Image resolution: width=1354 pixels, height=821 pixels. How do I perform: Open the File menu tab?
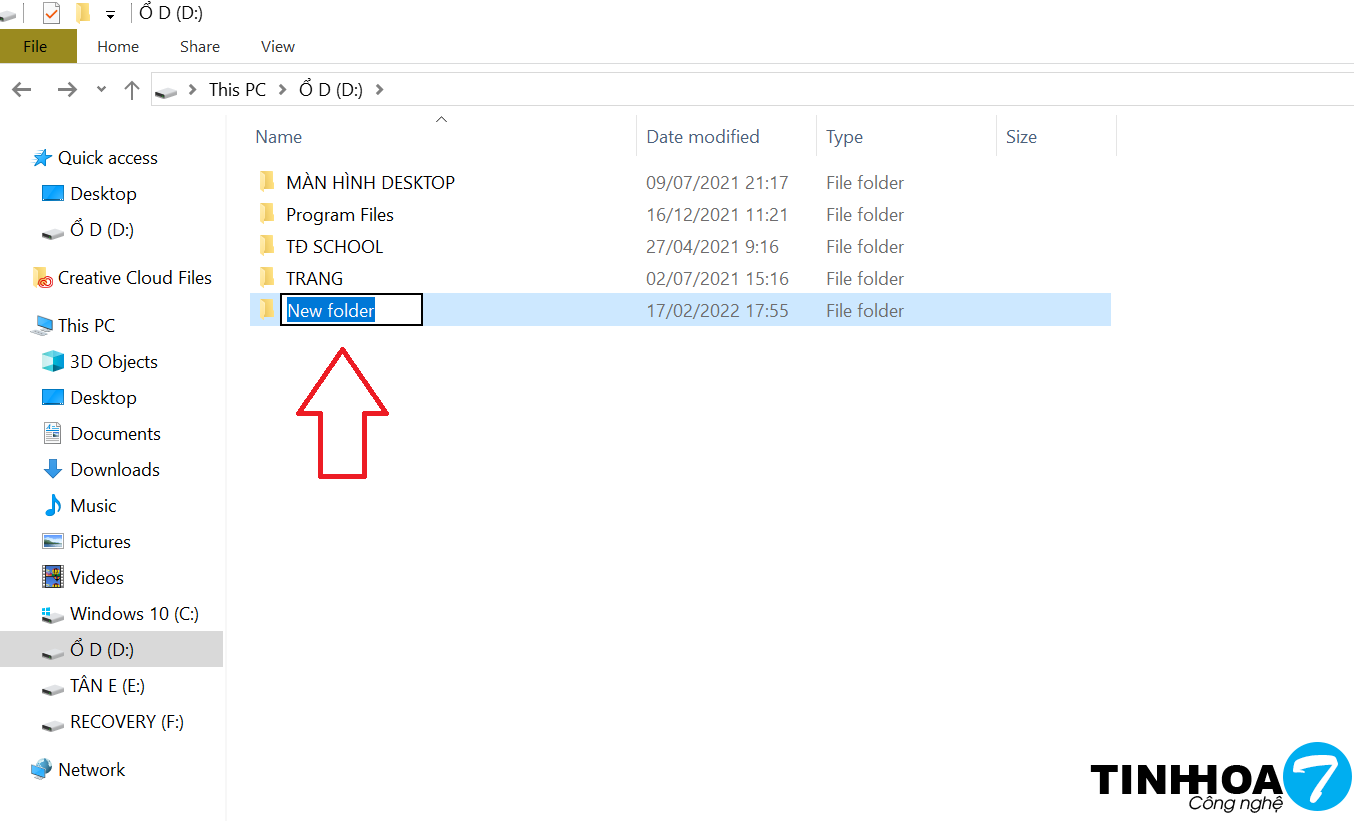(x=35, y=47)
